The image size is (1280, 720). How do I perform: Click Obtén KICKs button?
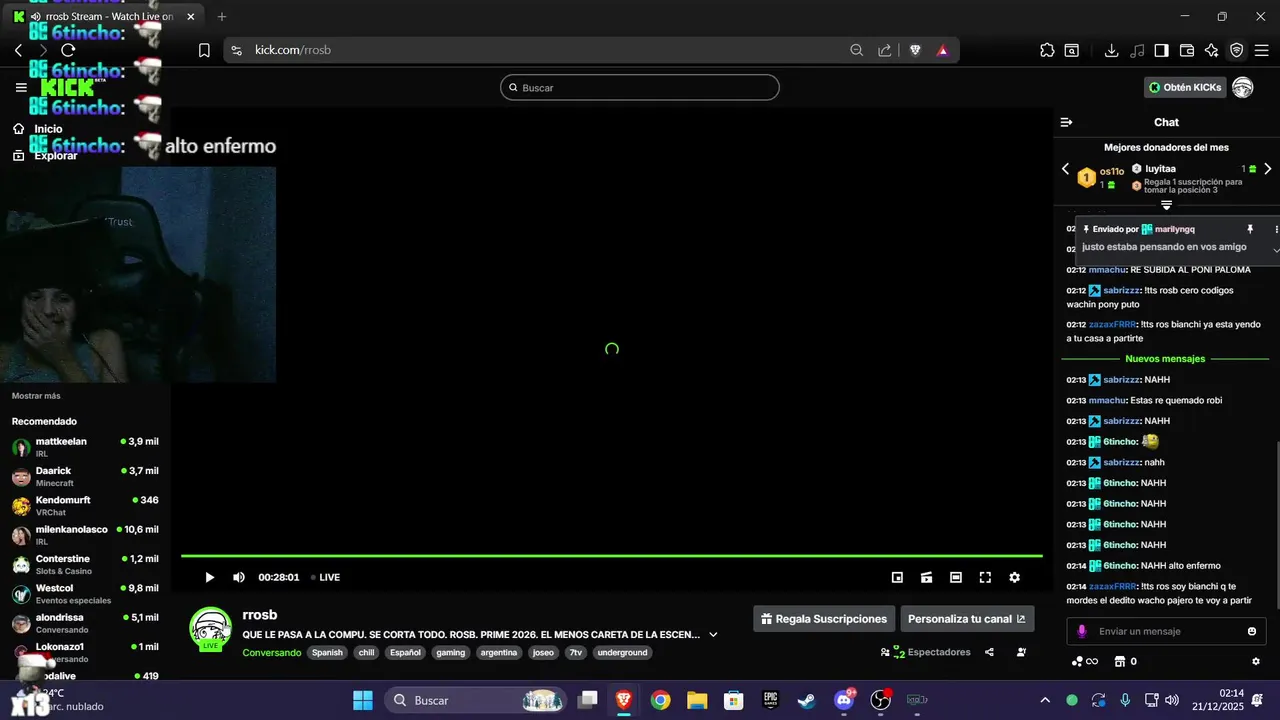point(1185,87)
